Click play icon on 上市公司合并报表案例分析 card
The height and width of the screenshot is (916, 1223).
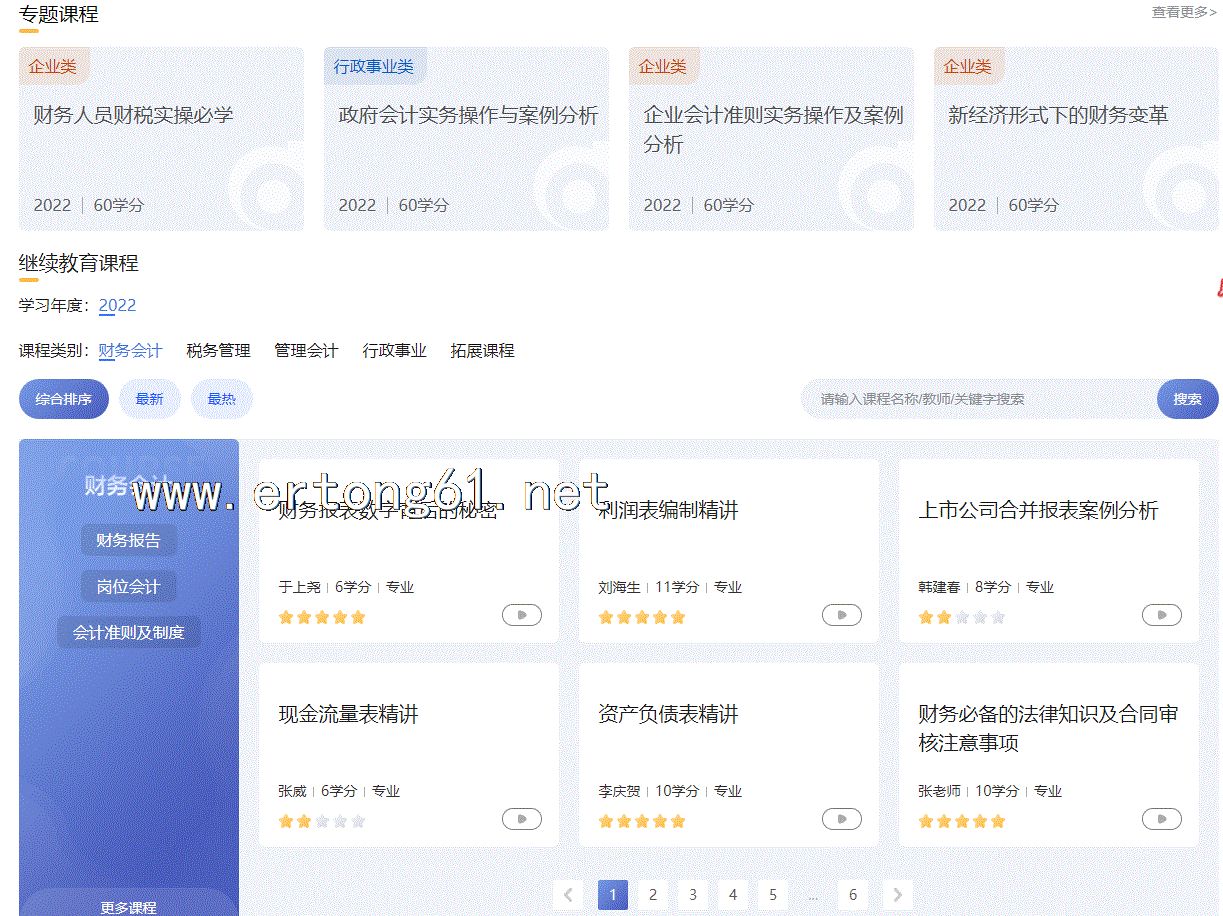tap(1161, 615)
